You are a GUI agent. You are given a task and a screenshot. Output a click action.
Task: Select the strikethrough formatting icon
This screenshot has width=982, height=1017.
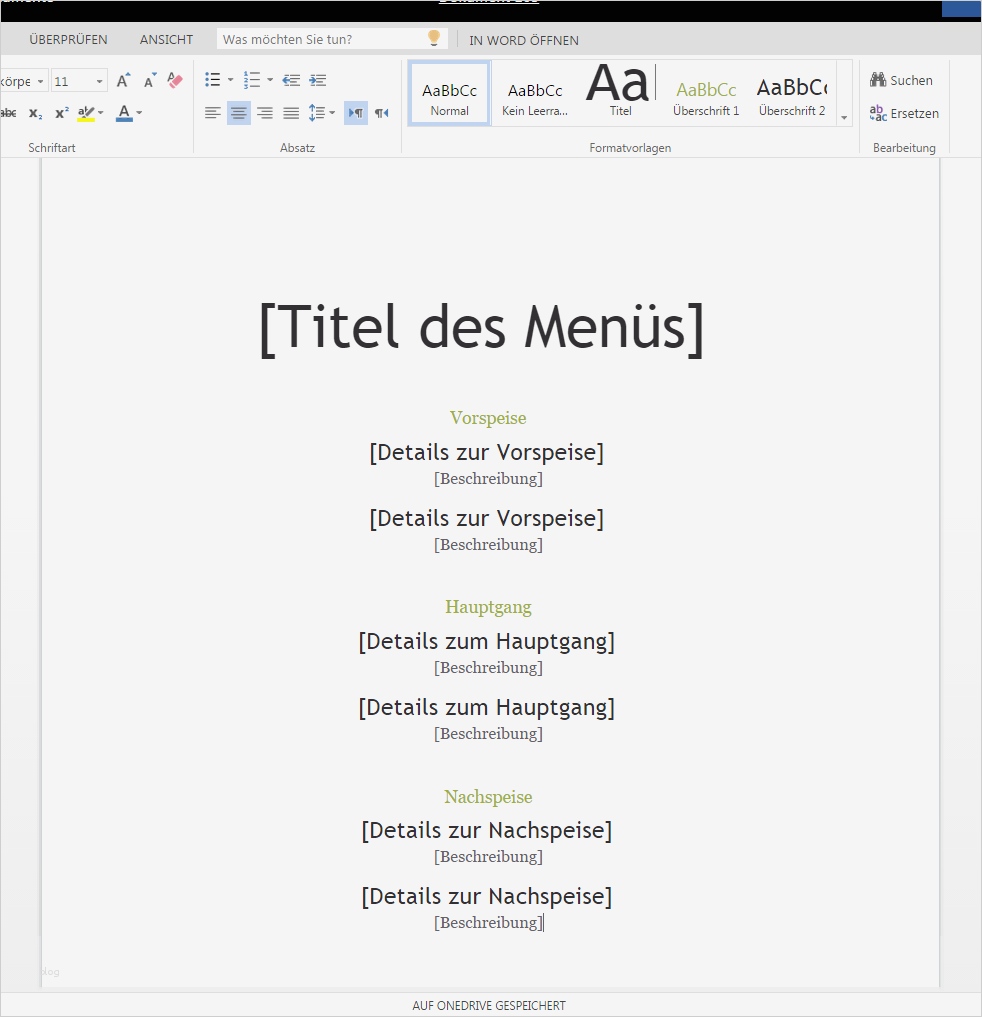coord(9,113)
